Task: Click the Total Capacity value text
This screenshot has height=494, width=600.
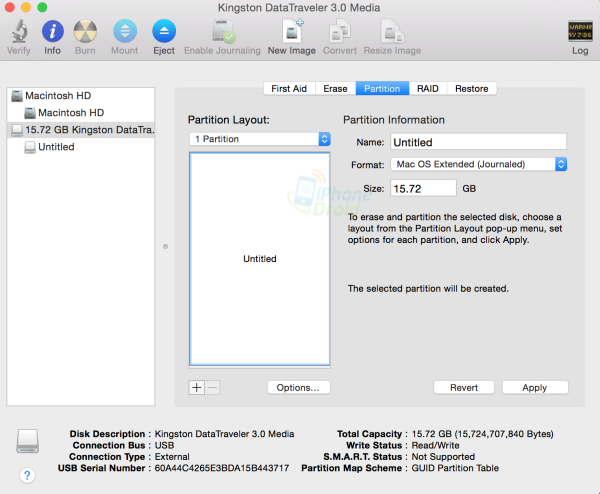Action: pyautogui.click(x=483, y=434)
